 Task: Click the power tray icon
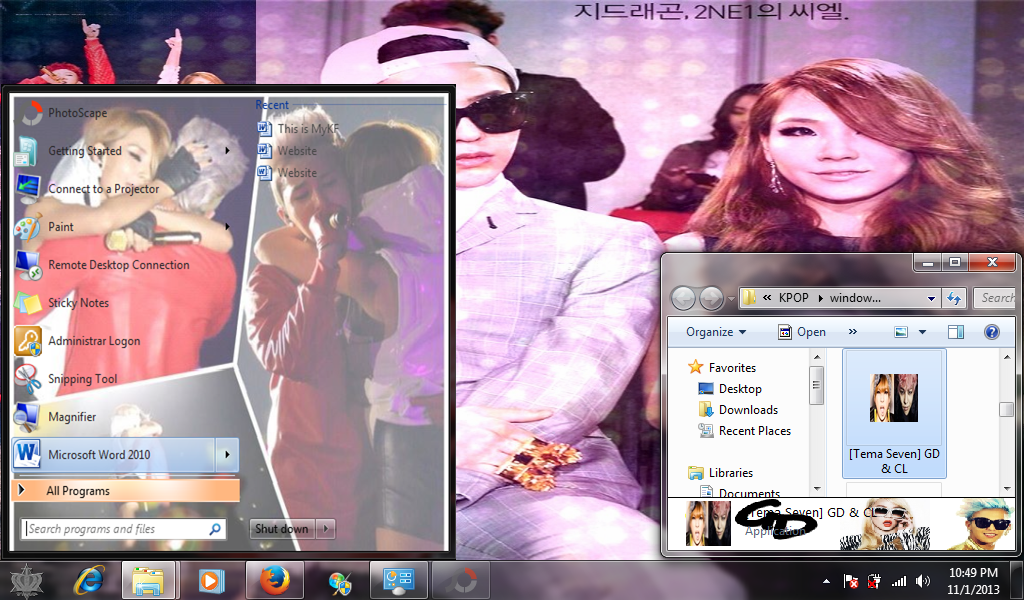point(874,580)
